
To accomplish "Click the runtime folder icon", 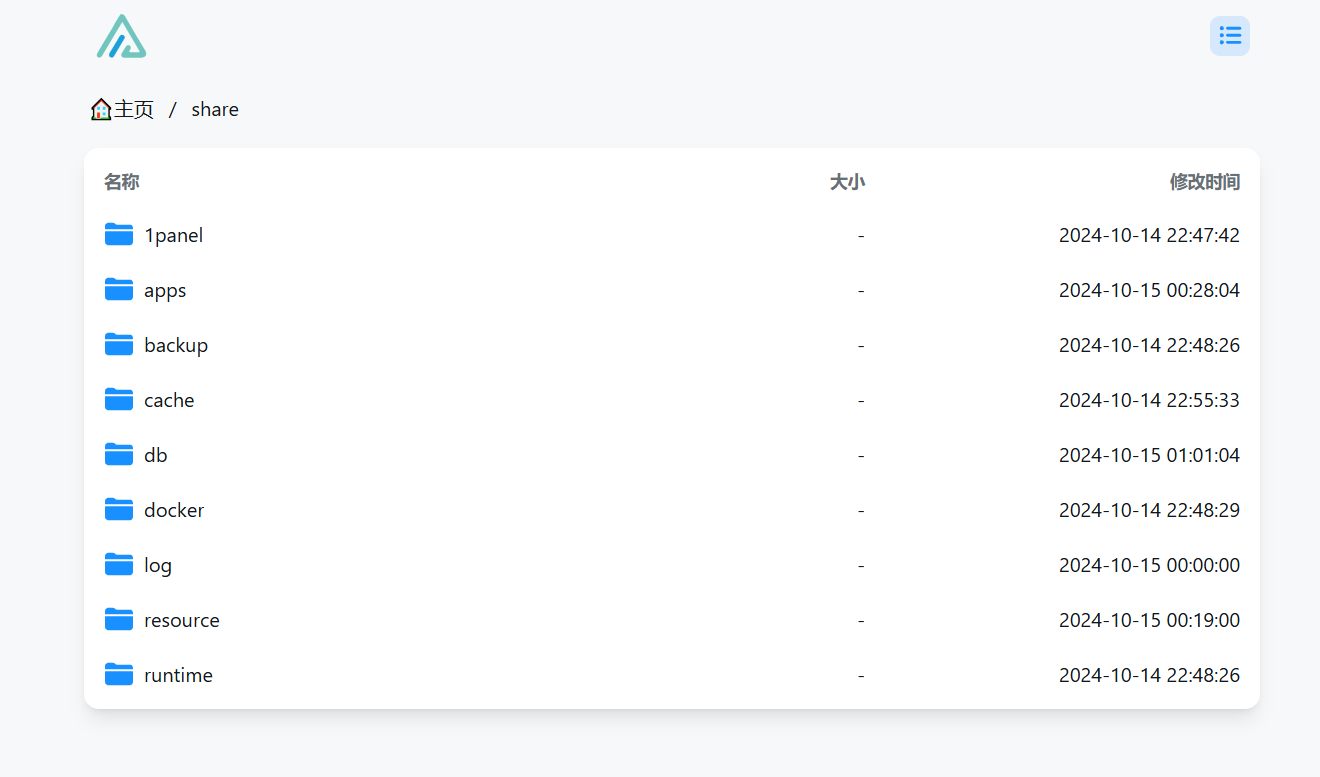I will (119, 675).
